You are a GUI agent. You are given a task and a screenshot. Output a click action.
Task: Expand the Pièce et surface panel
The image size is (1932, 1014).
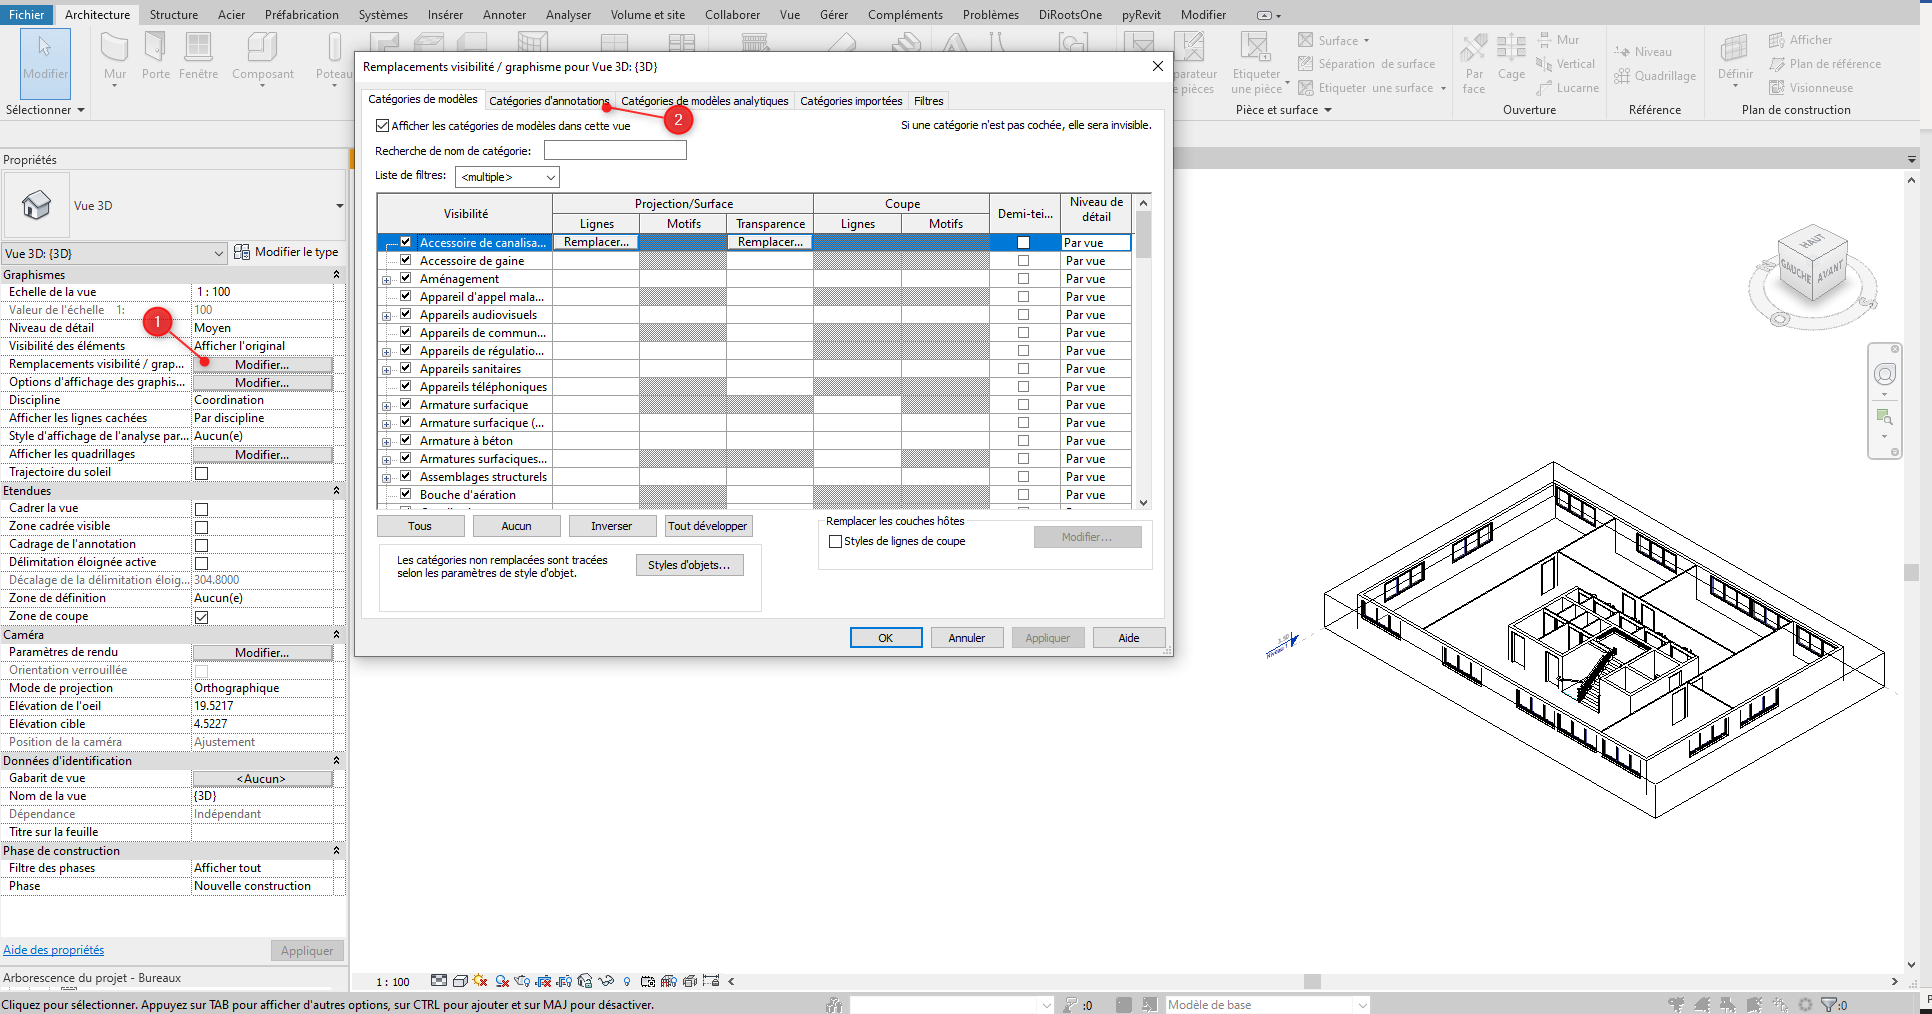tap(1283, 110)
